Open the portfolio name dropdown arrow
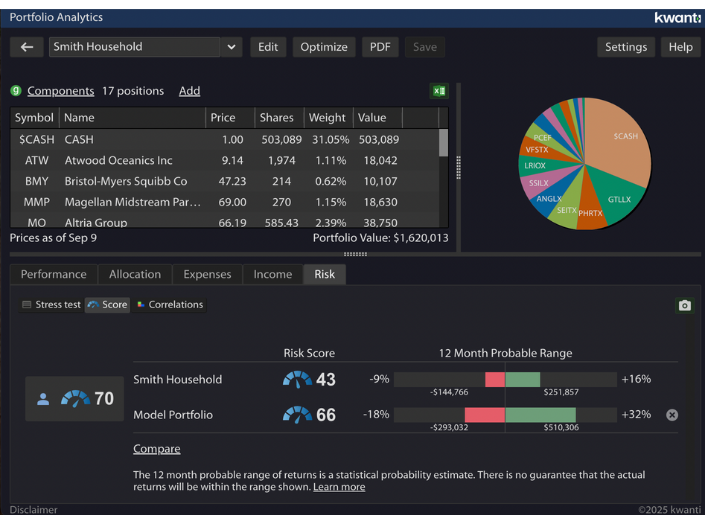Image resolution: width=705 pixels, height=524 pixels. point(232,47)
